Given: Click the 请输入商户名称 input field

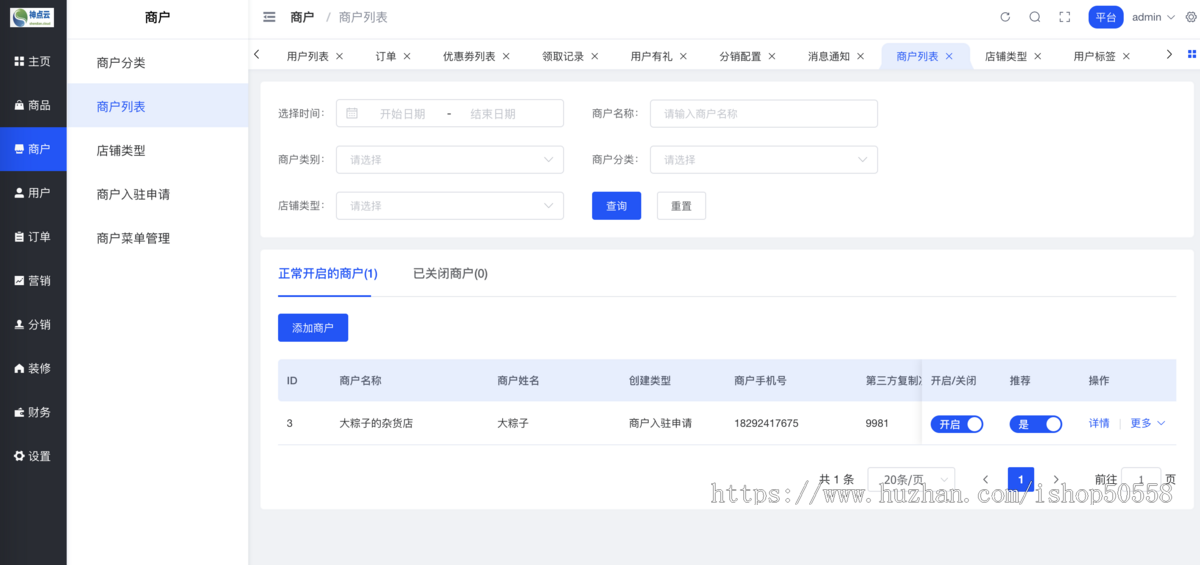Looking at the screenshot, I should [x=764, y=114].
